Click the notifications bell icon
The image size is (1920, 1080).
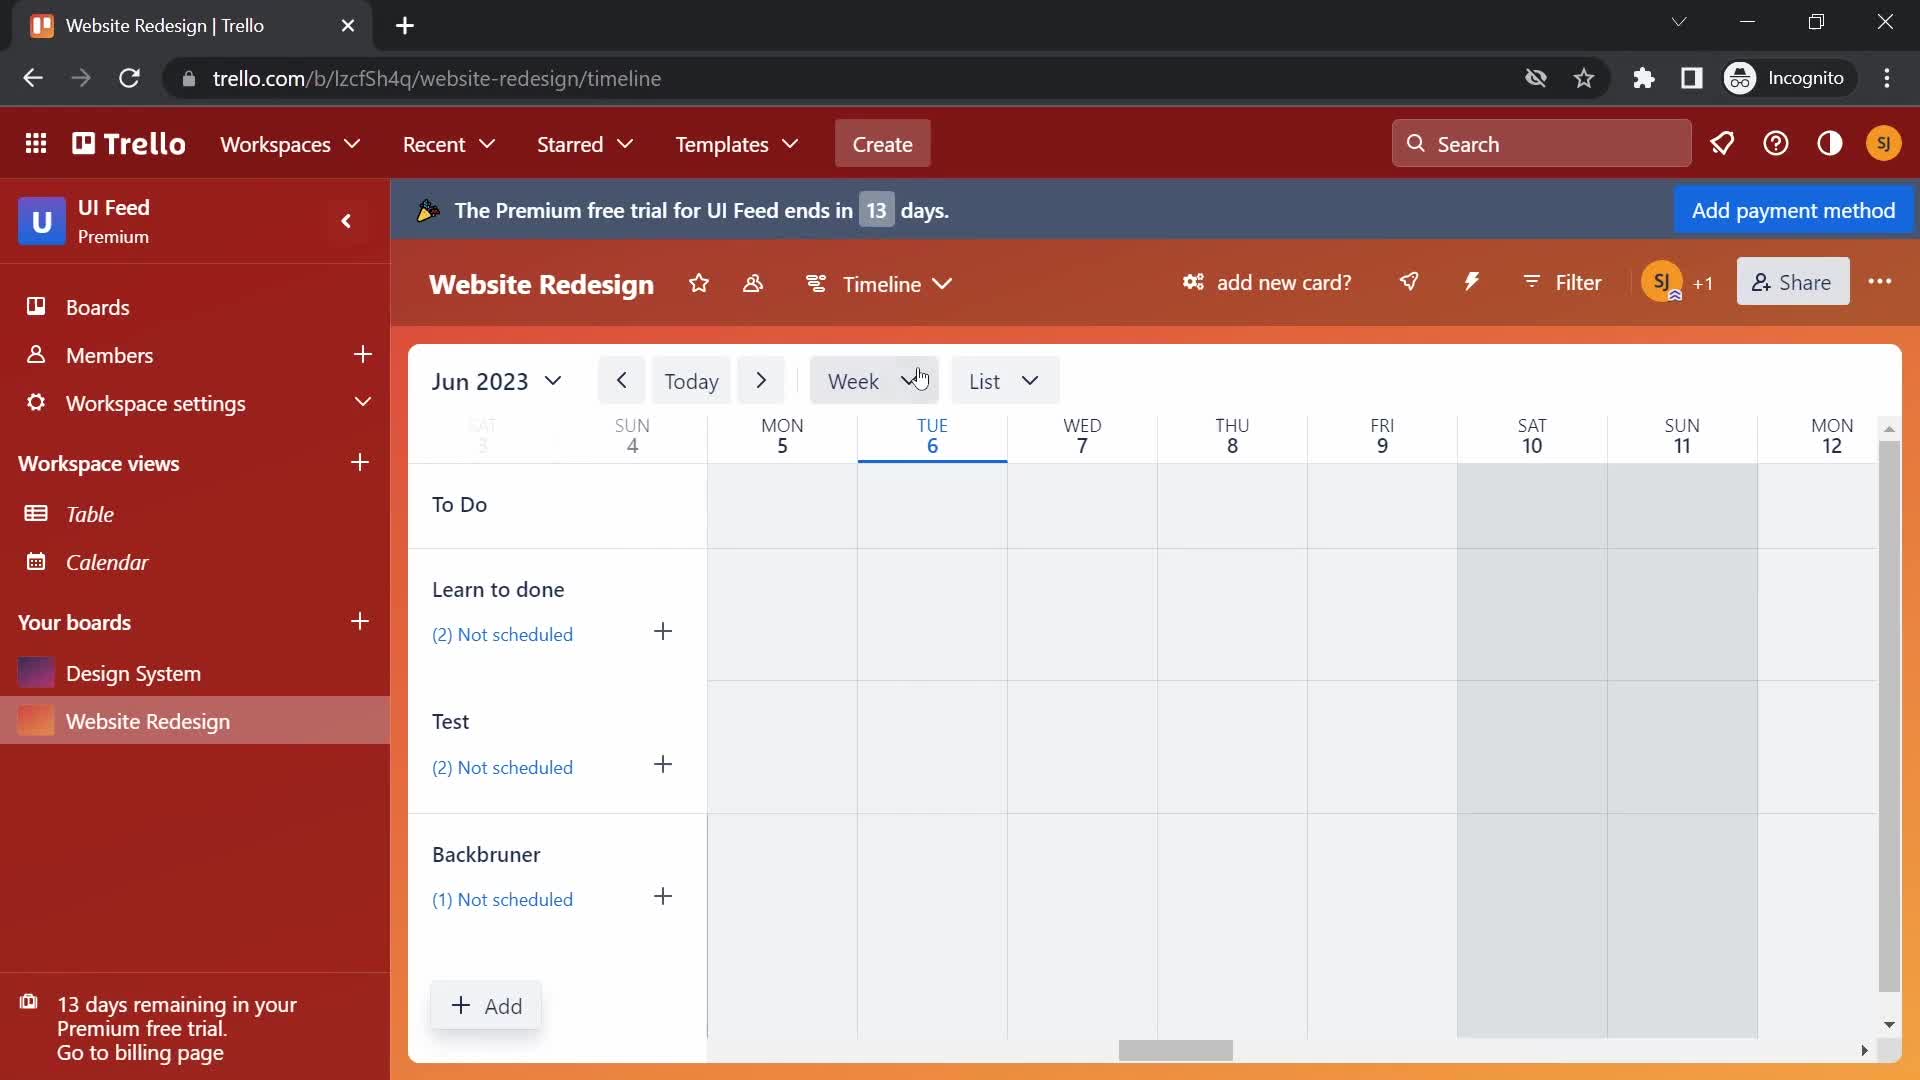point(1722,144)
